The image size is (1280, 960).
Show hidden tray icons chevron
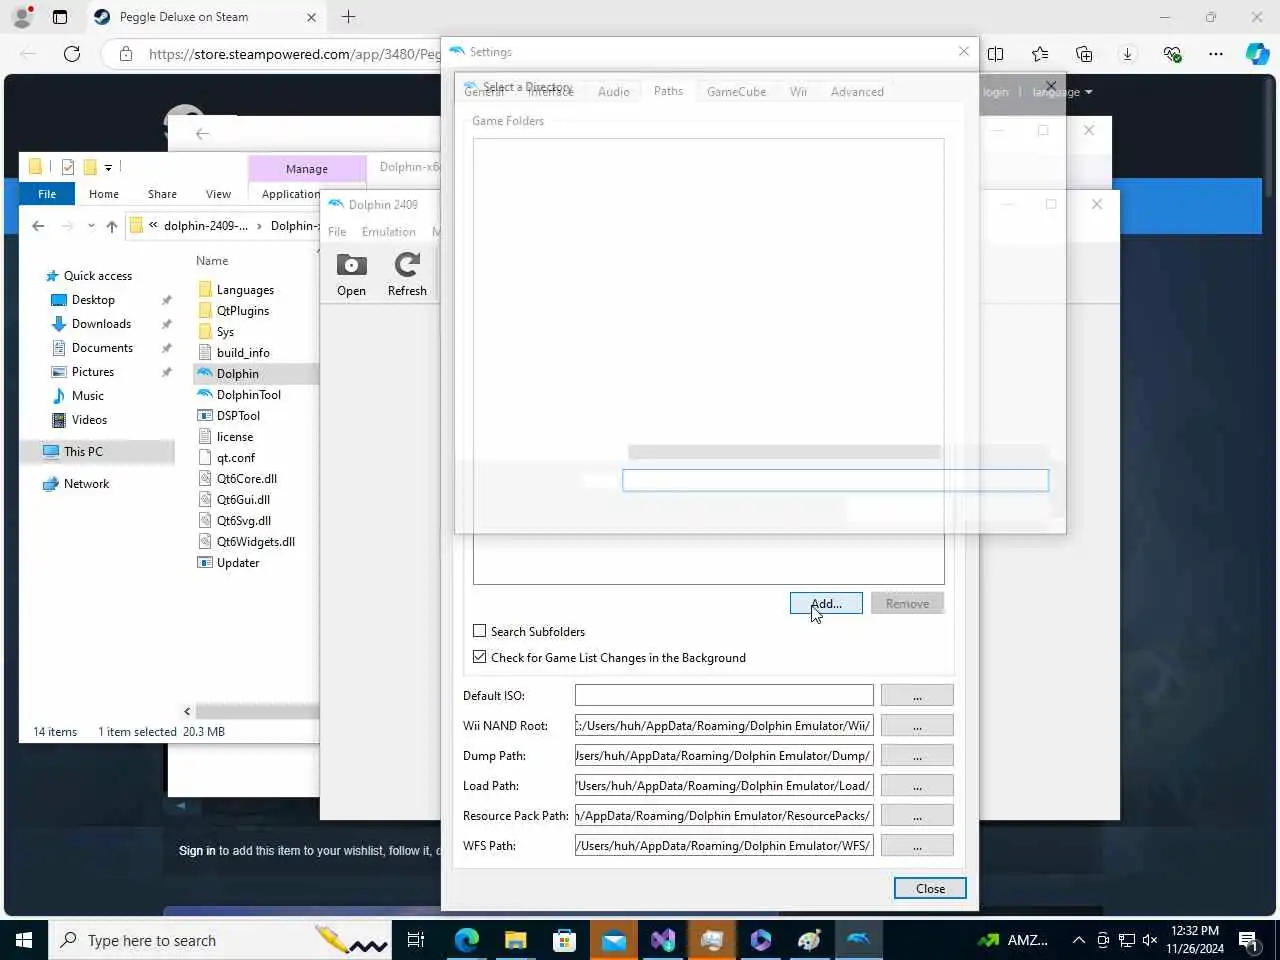[x=1079, y=940]
